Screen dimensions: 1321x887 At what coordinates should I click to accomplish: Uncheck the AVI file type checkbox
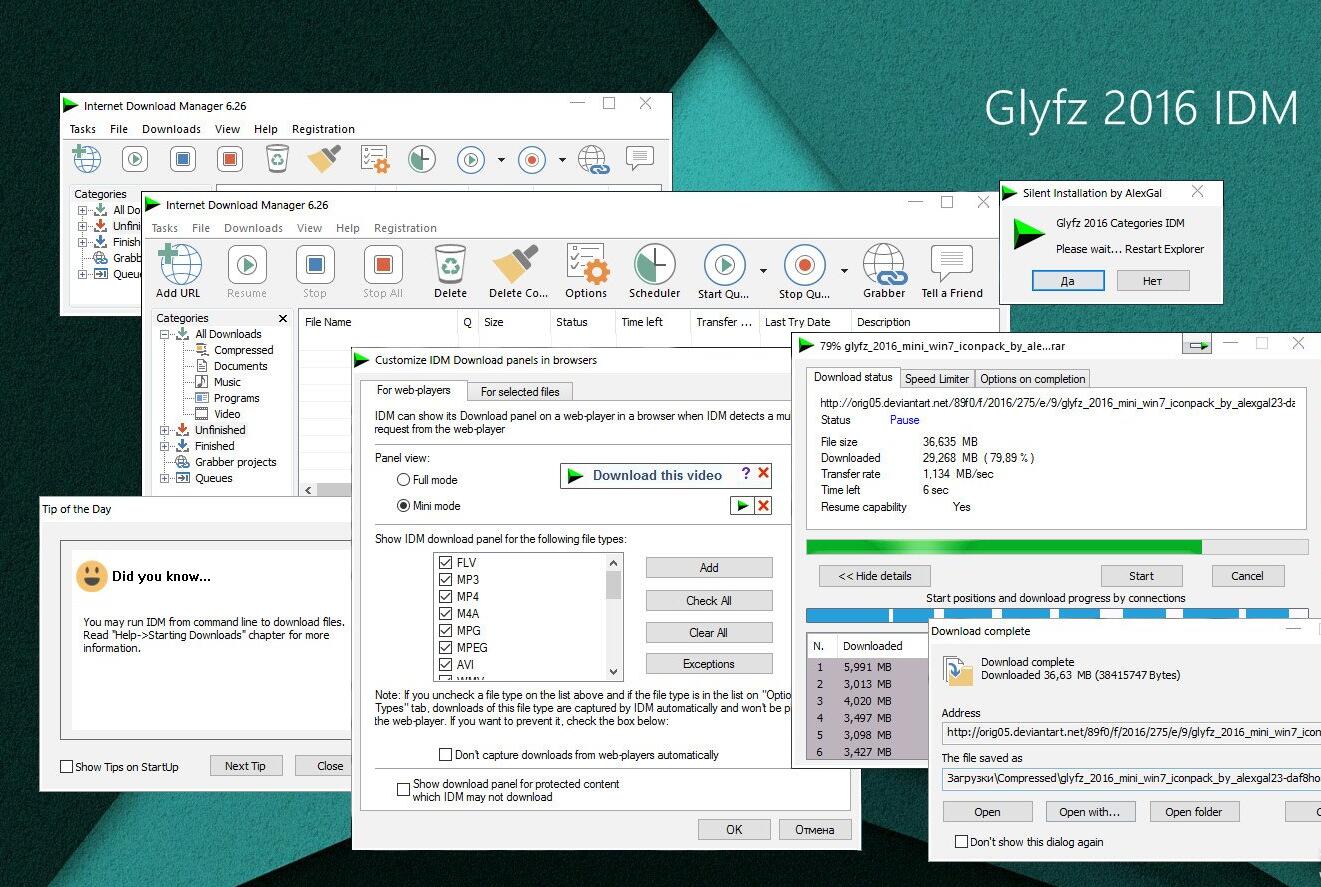click(x=446, y=664)
